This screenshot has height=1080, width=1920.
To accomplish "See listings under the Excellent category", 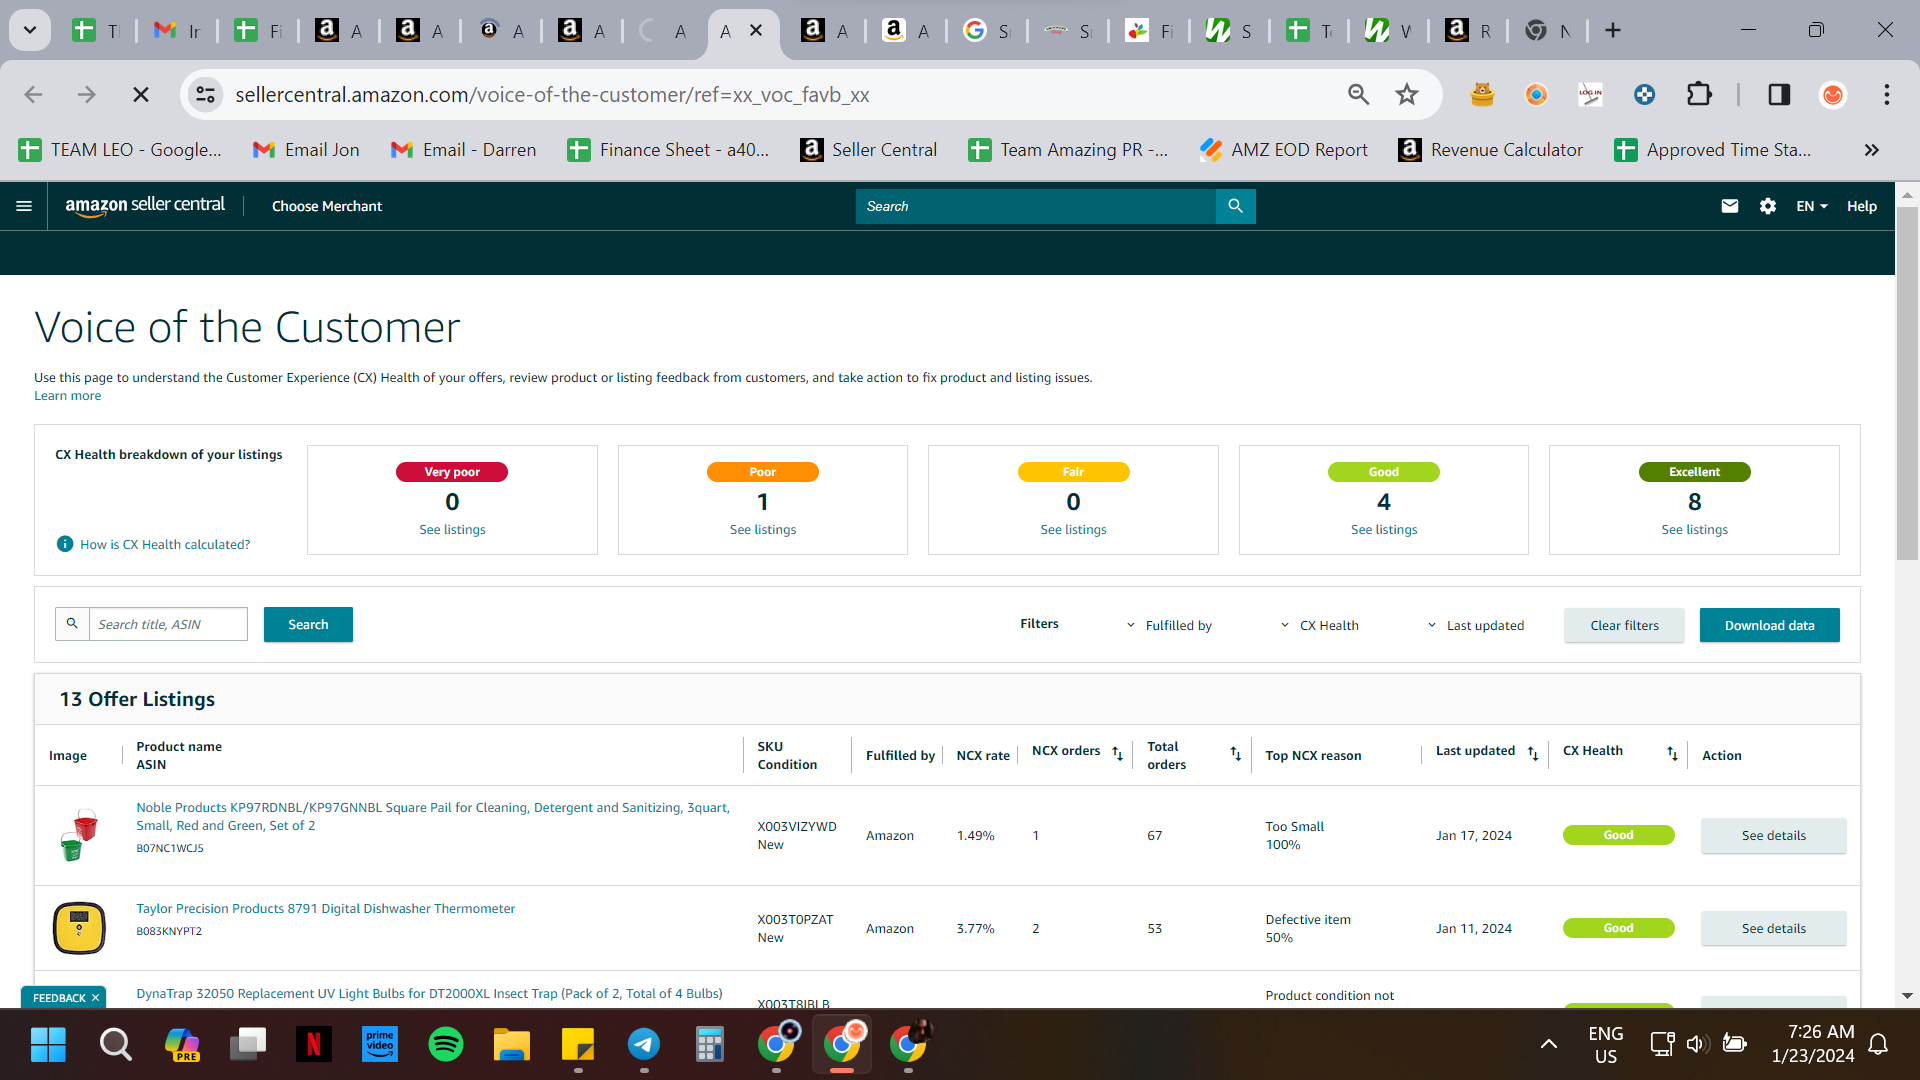I will 1695,530.
